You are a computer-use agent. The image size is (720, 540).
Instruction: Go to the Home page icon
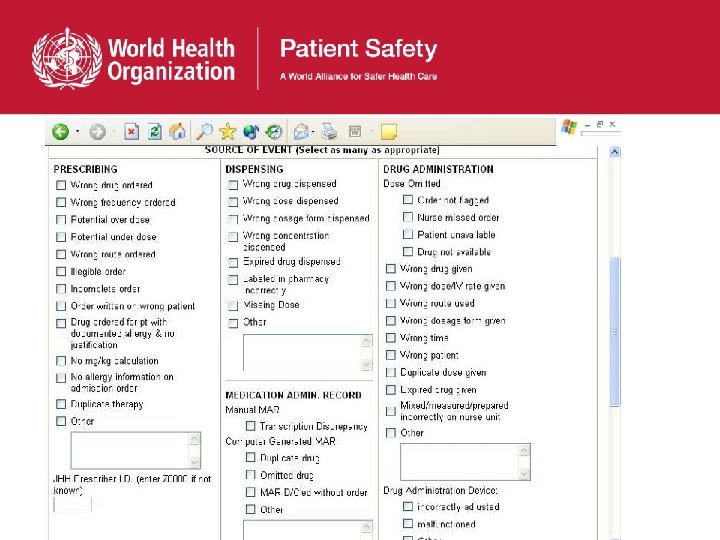177,132
